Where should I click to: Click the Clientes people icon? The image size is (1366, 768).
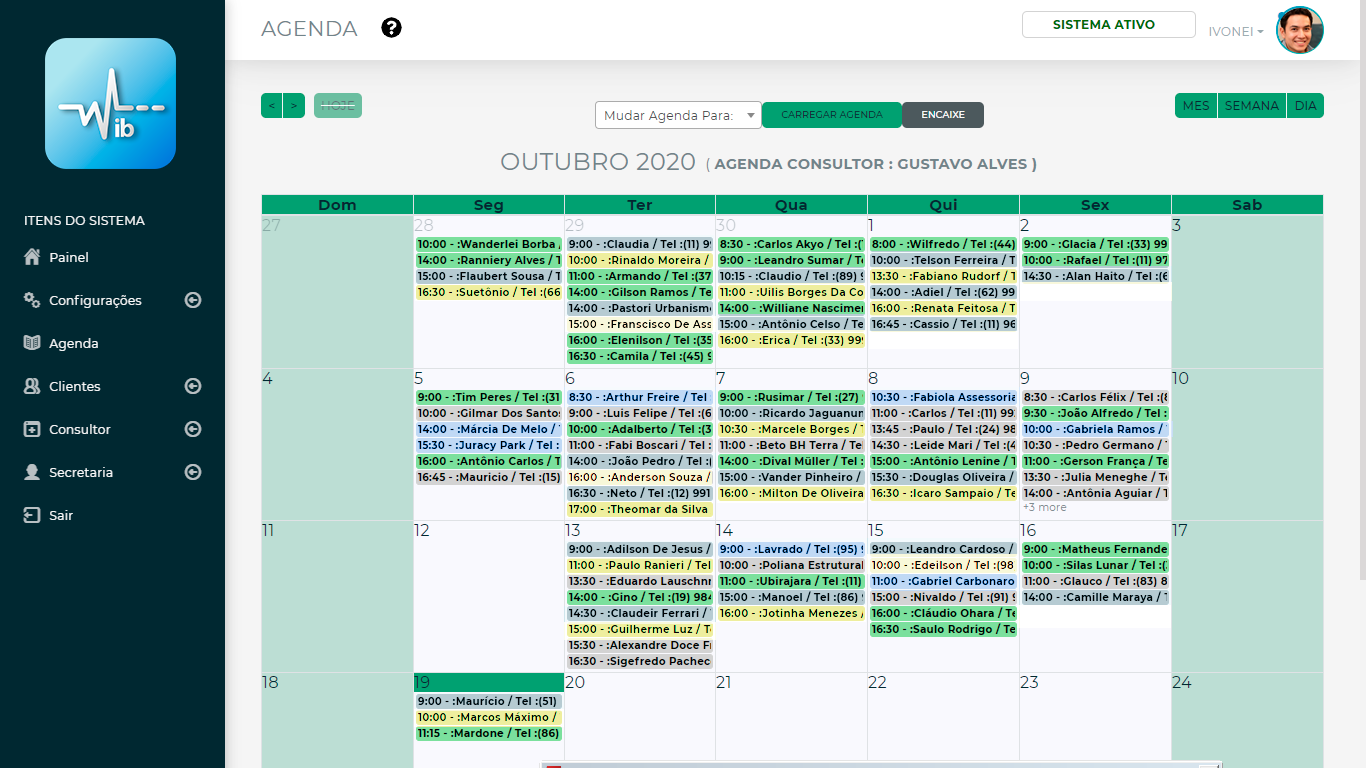tap(32, 386)
